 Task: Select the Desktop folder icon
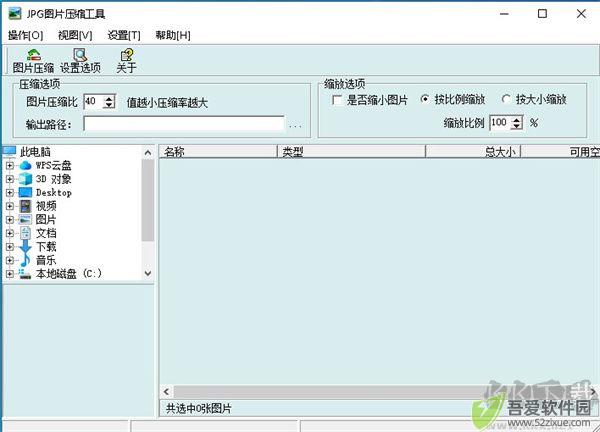[25, 192]
